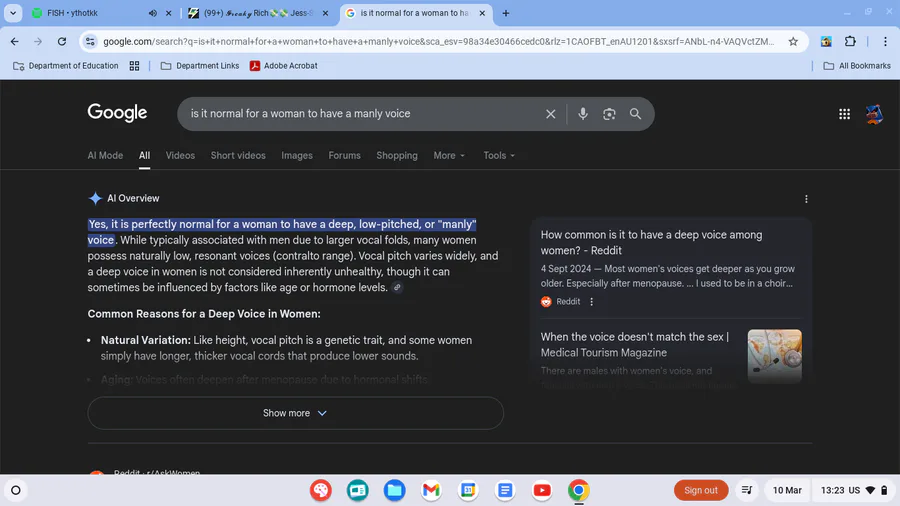Image resolution: width=900 pixels, height=506 pixels.
Task: Launch YouTube from the shelf
Action: pyautogui.click(x=542, y=490)
